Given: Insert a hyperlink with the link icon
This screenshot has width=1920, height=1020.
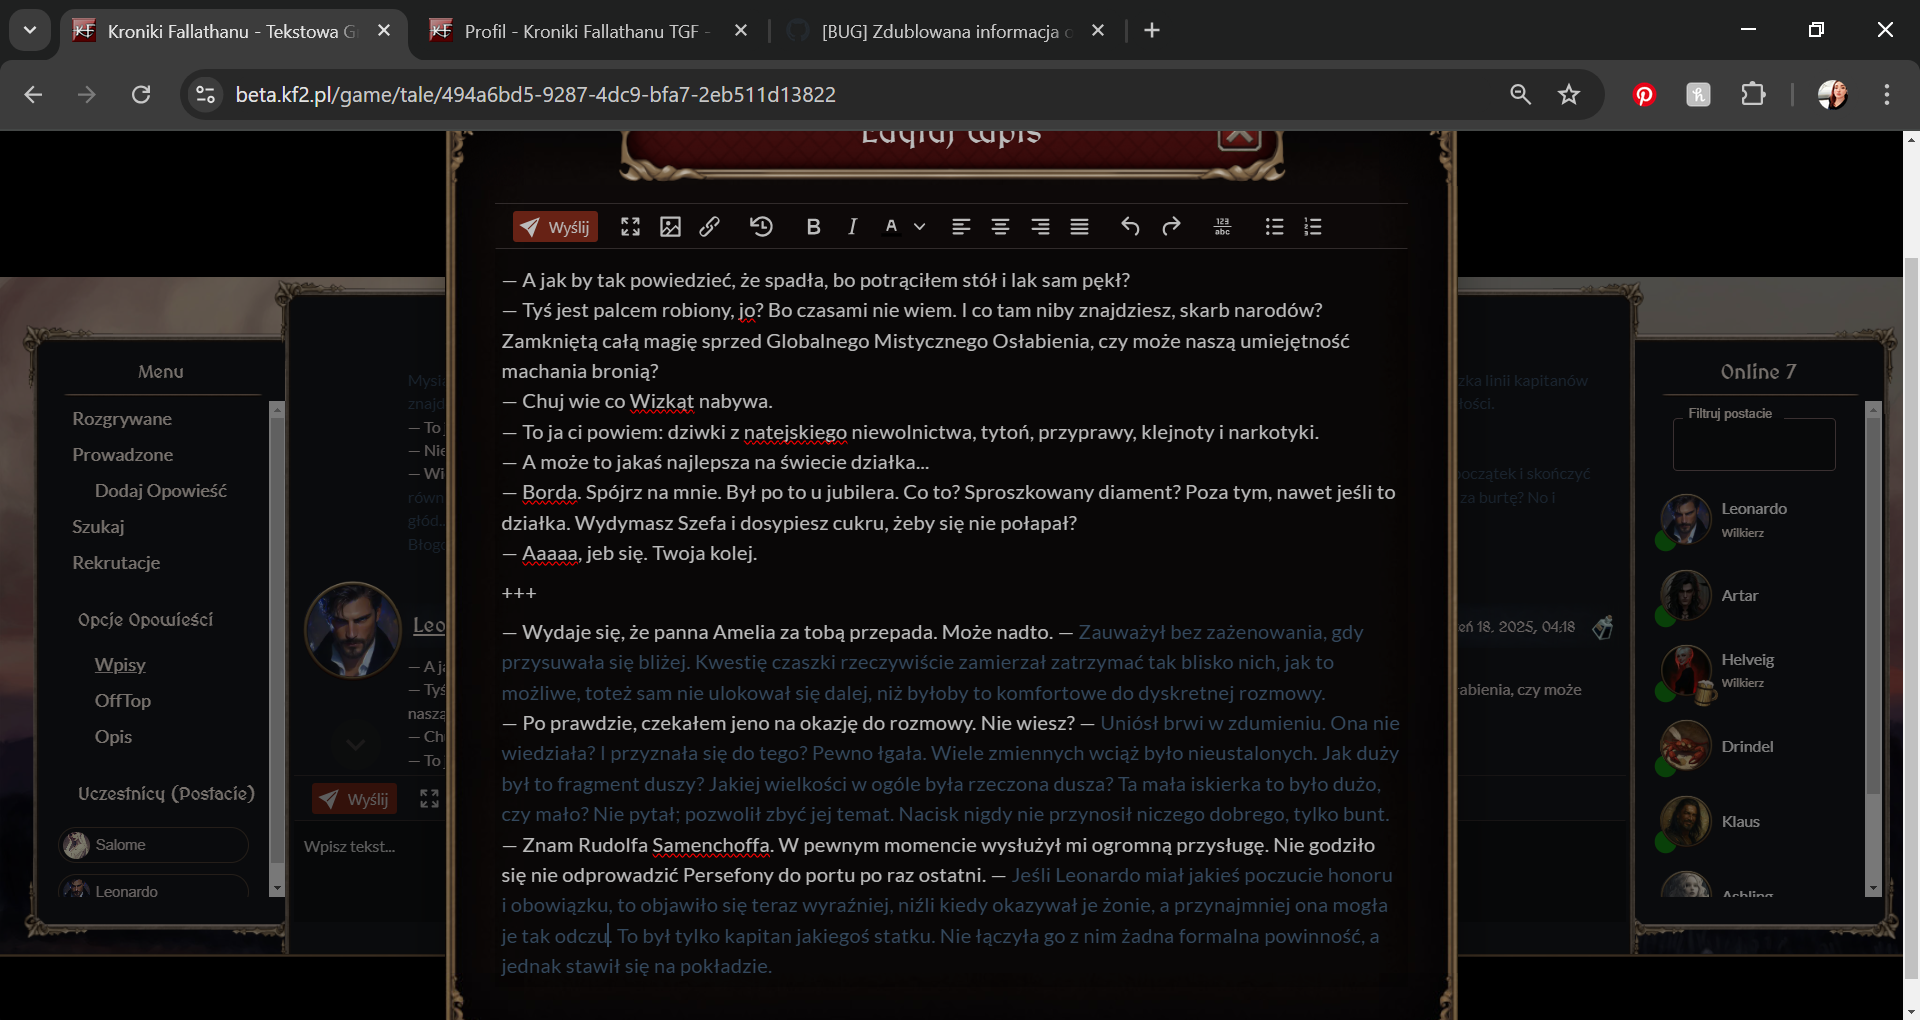Looking at the screenshot, I should [x=710, y=227].
